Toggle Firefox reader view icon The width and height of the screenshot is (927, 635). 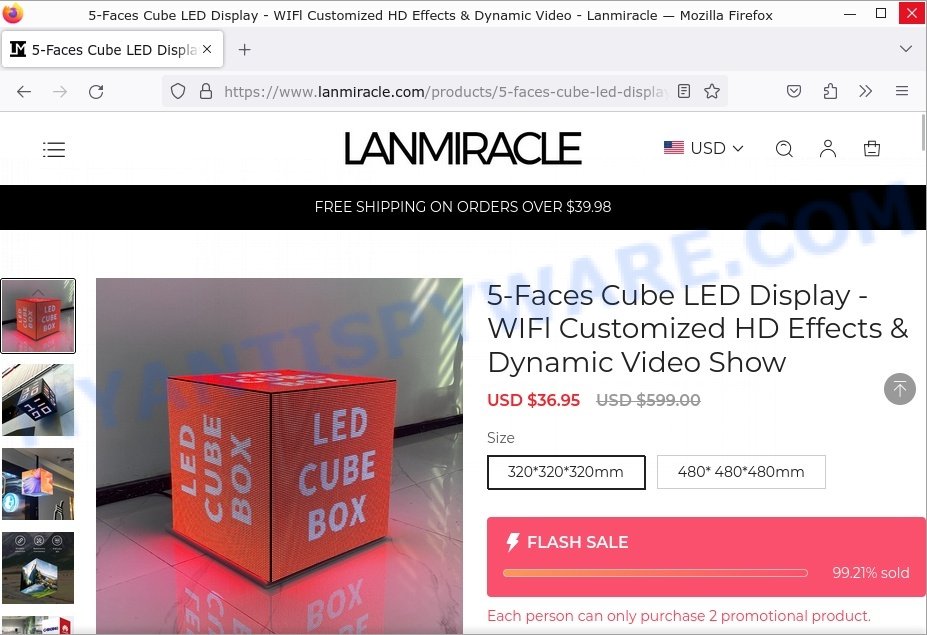(x=684, y=91)
